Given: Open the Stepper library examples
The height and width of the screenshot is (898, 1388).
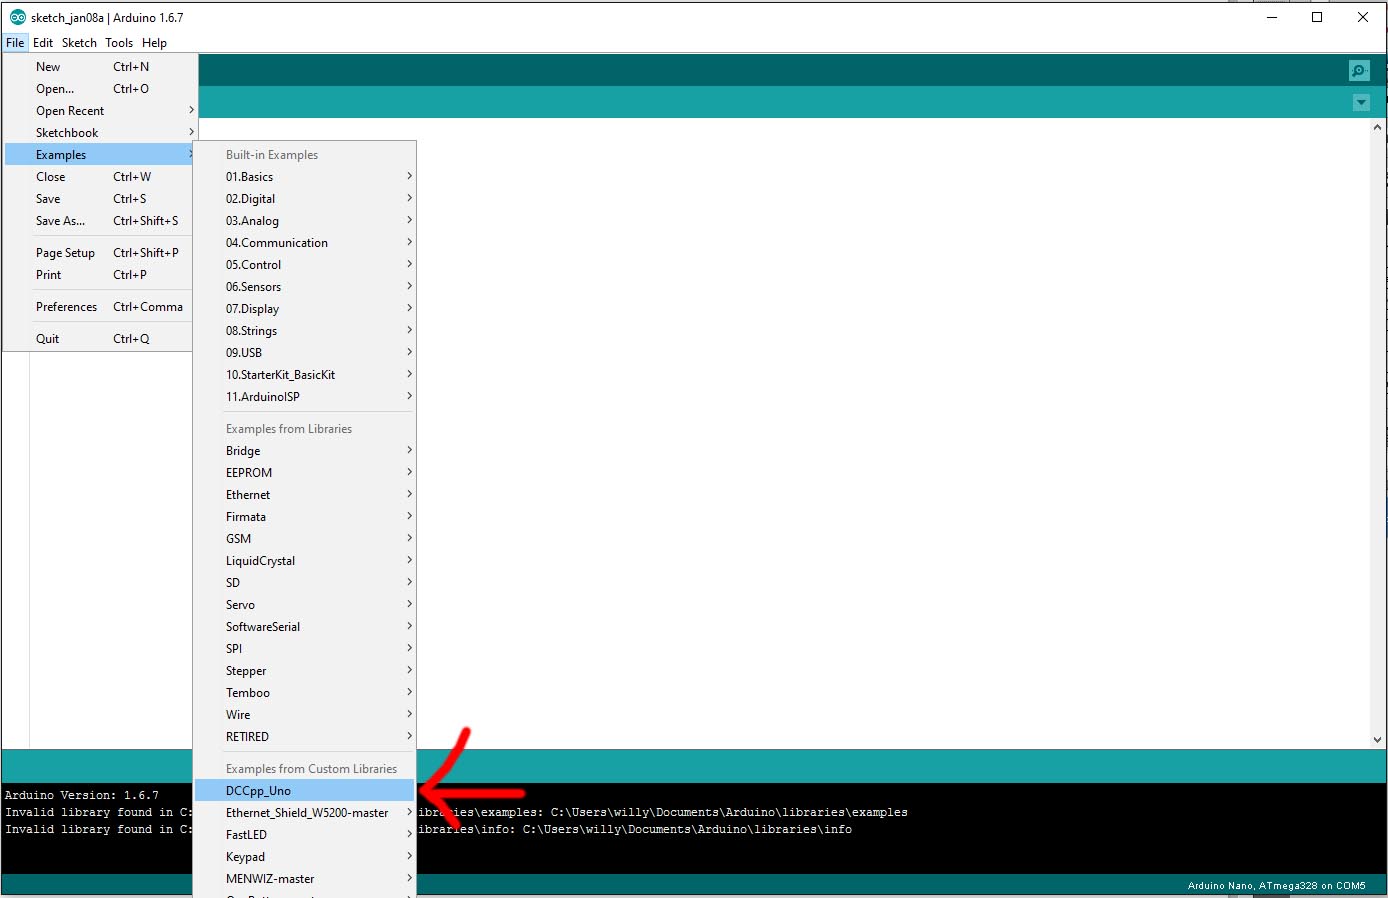Looking at the screenshot, I should coord(304,671).
